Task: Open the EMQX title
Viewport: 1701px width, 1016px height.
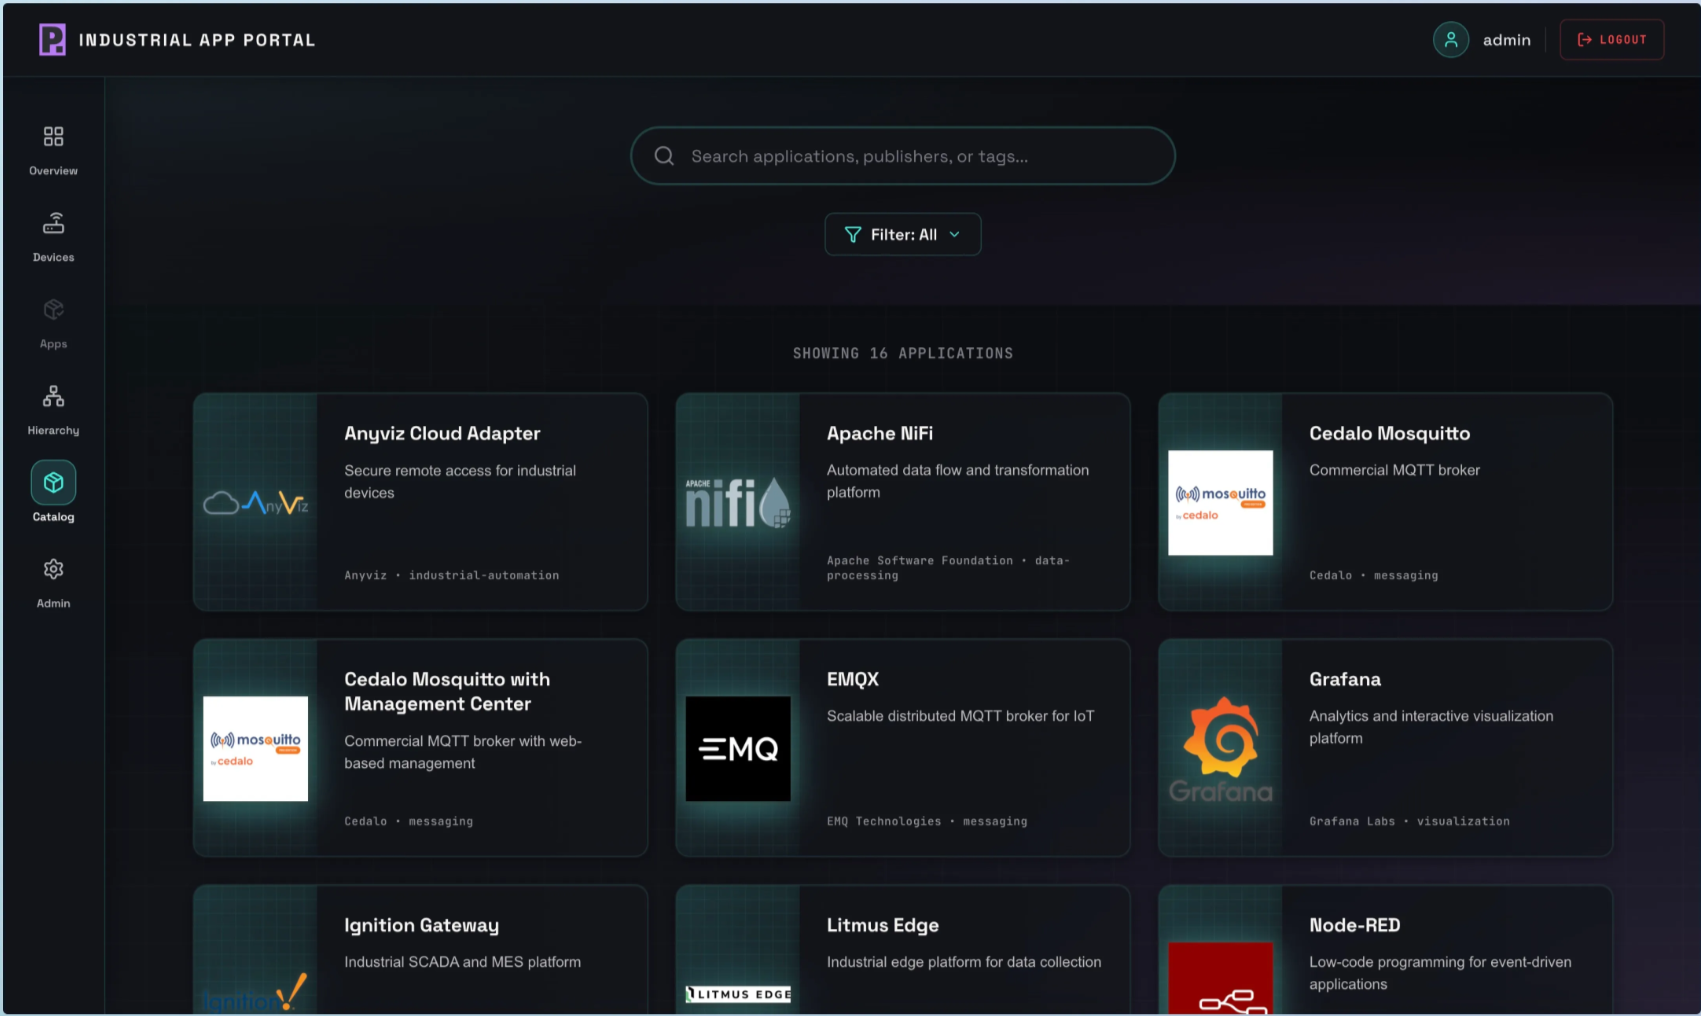Action: [x=852, y=679]
